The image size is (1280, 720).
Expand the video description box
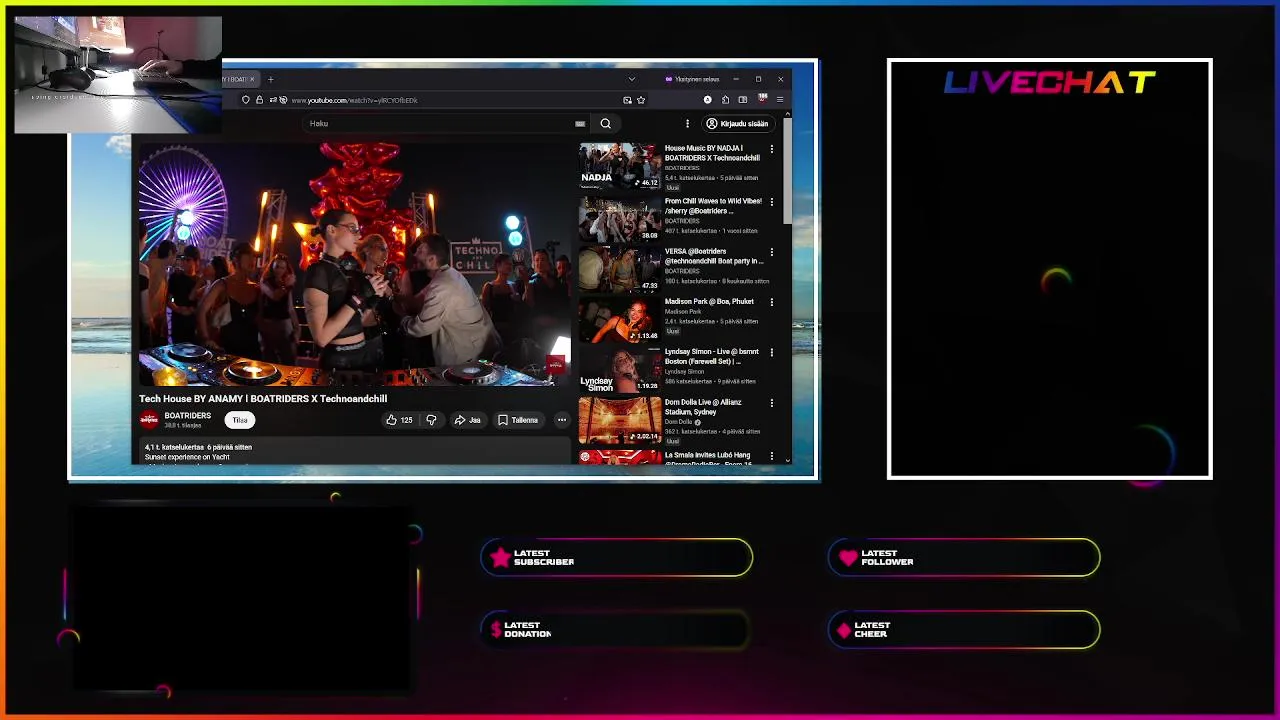[x=355, y=453]
